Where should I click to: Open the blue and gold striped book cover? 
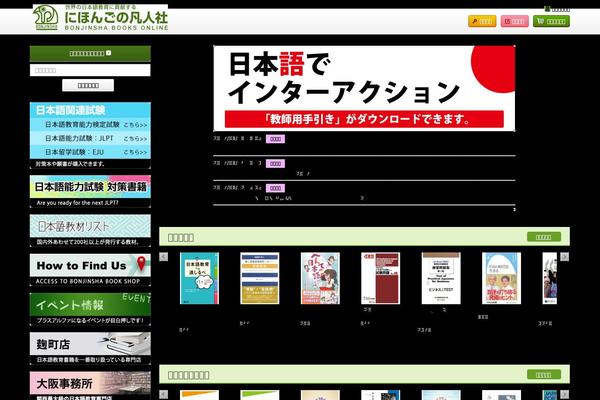coord(260,278)
